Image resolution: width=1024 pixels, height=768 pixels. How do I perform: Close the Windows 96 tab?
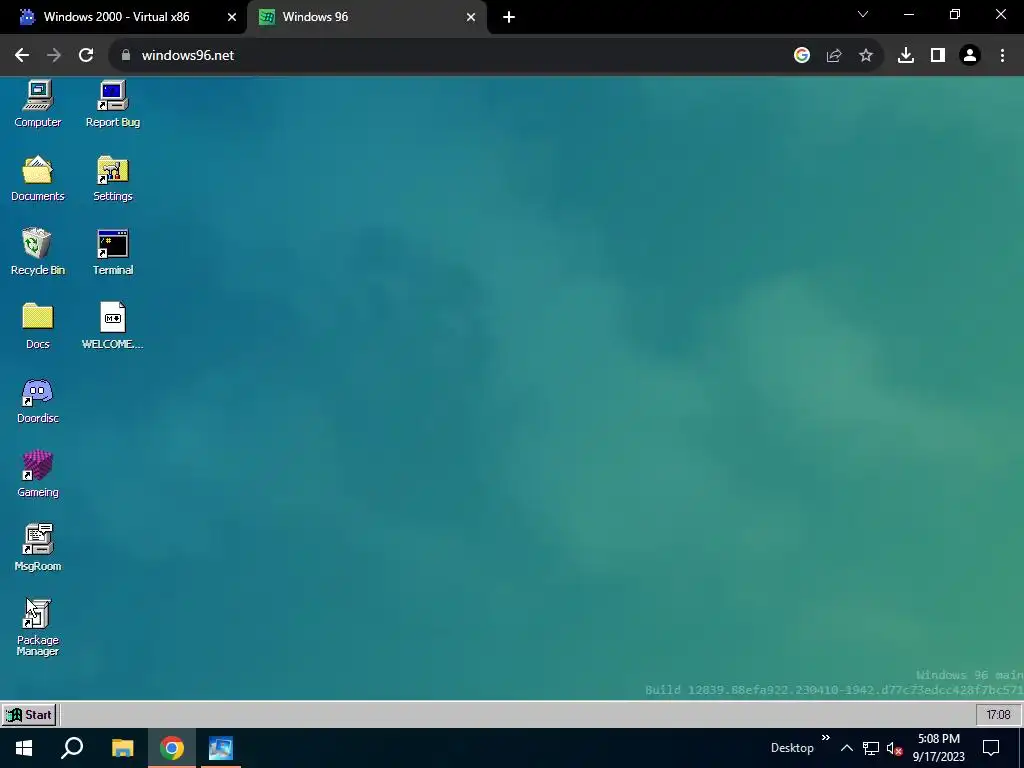click(471, 17)
